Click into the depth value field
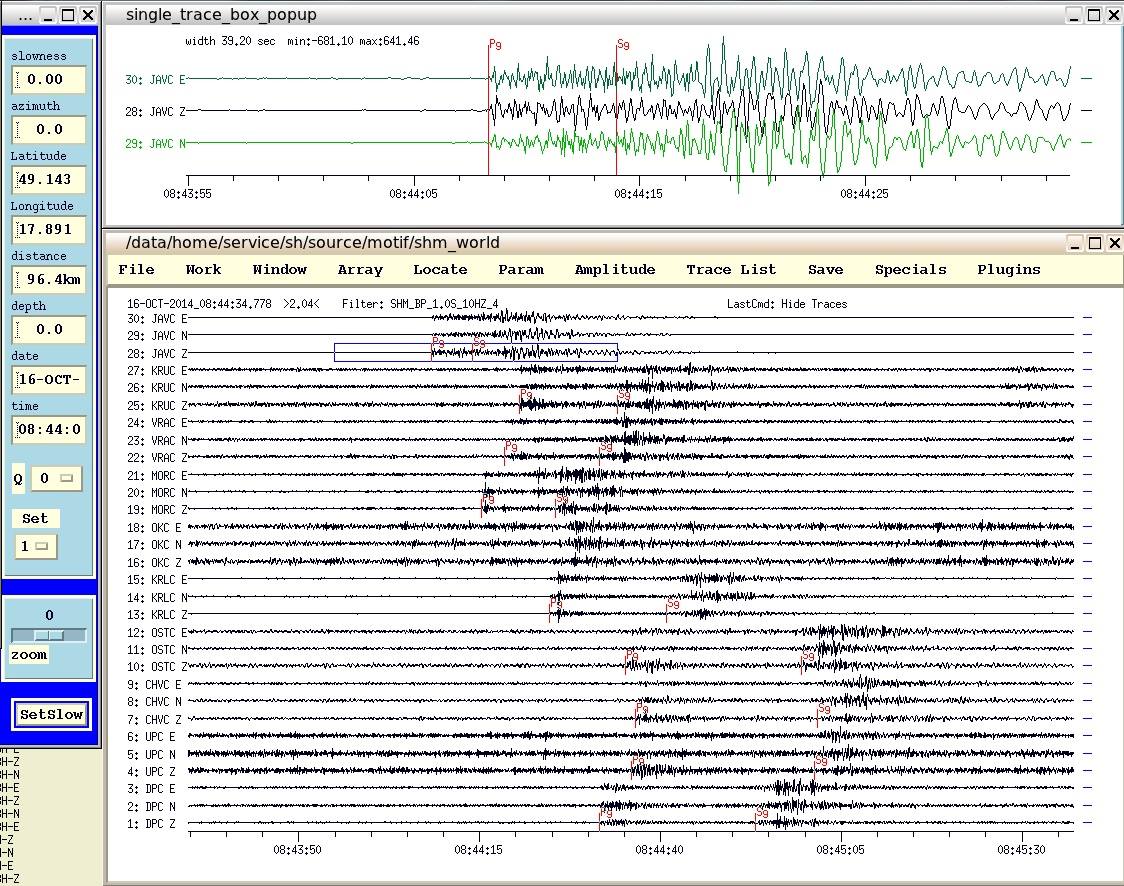Screen dimensions: 1124x886 point(50,330)
